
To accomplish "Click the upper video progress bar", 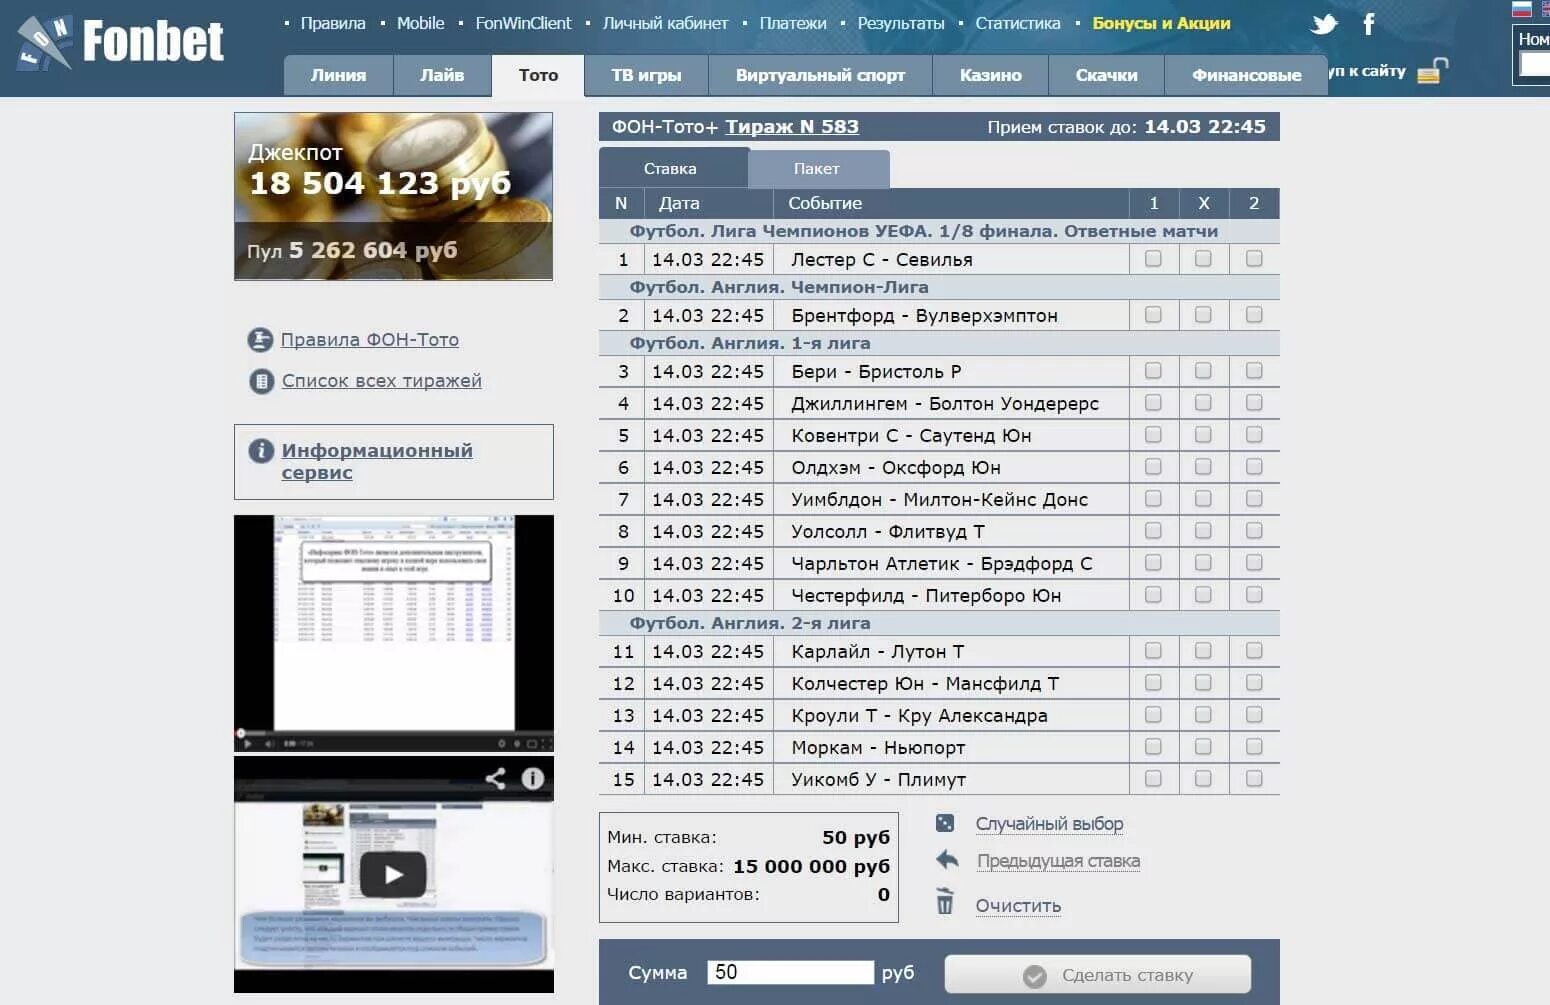I will click(x=393, y=733).
